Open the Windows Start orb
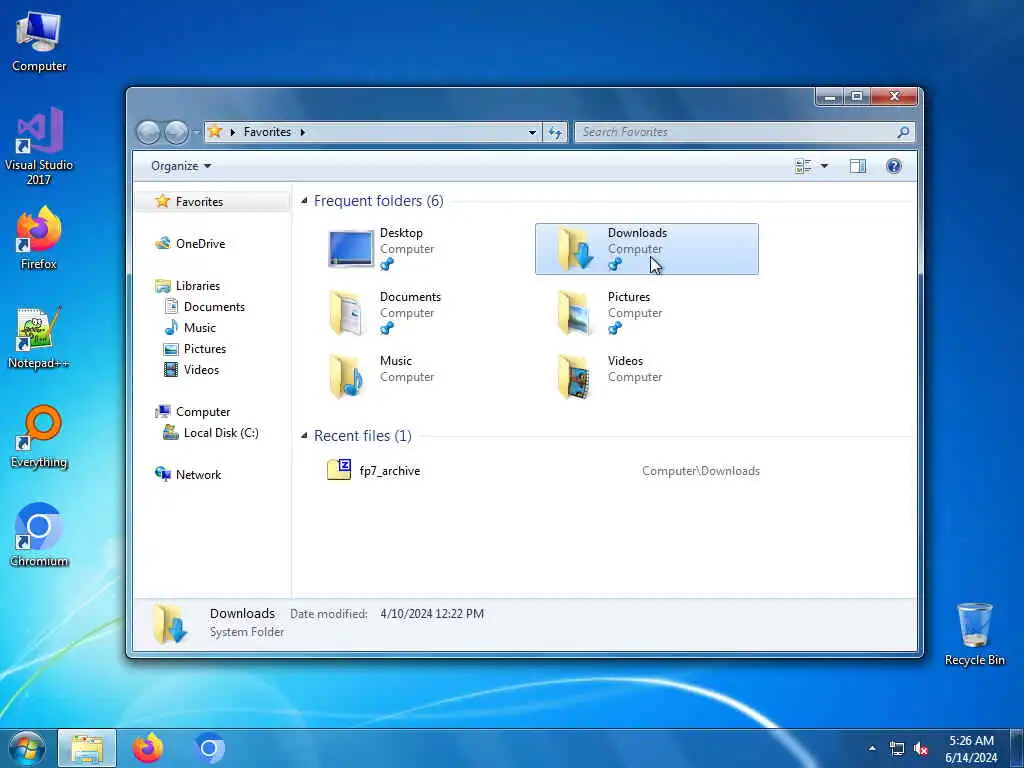The image size is (1024, 768). tap(27, 748)
